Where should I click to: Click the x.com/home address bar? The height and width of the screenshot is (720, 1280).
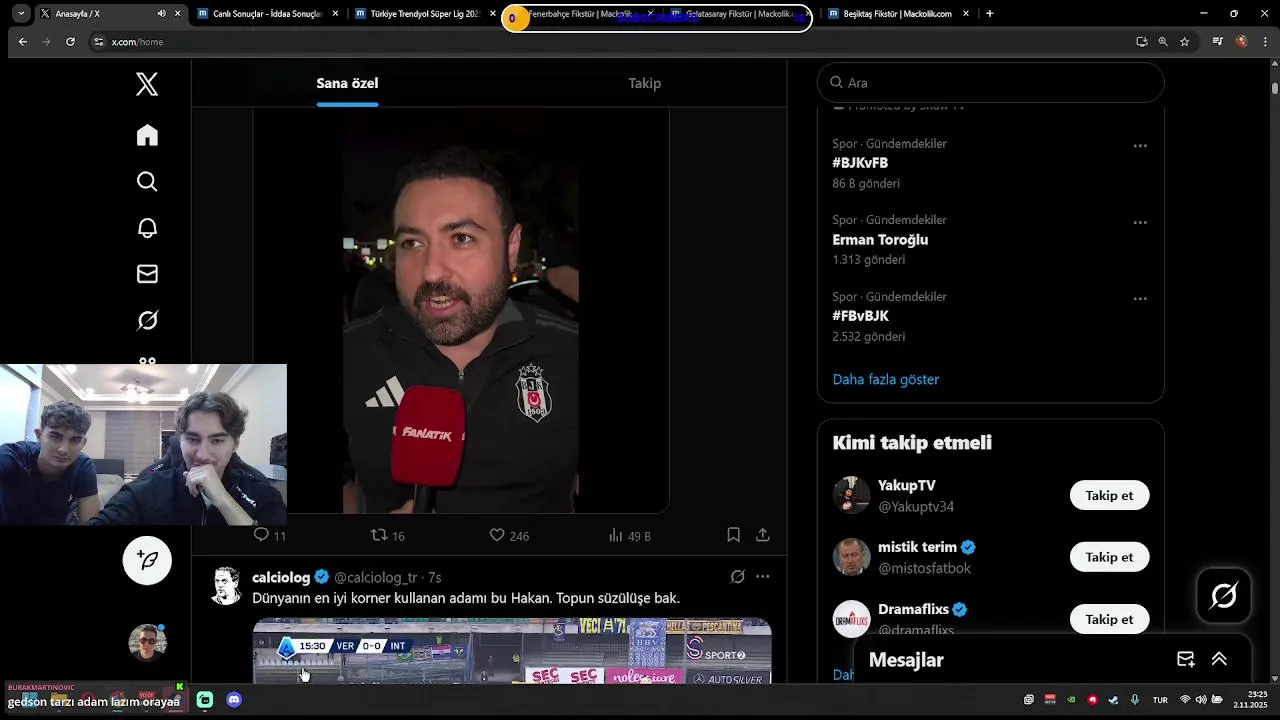(x=610, y=42)
